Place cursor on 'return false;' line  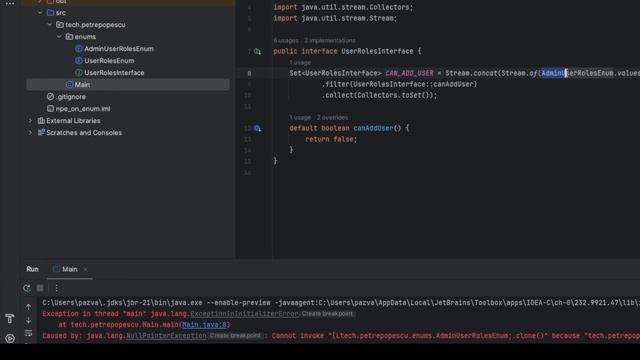(x=331, y=139)
